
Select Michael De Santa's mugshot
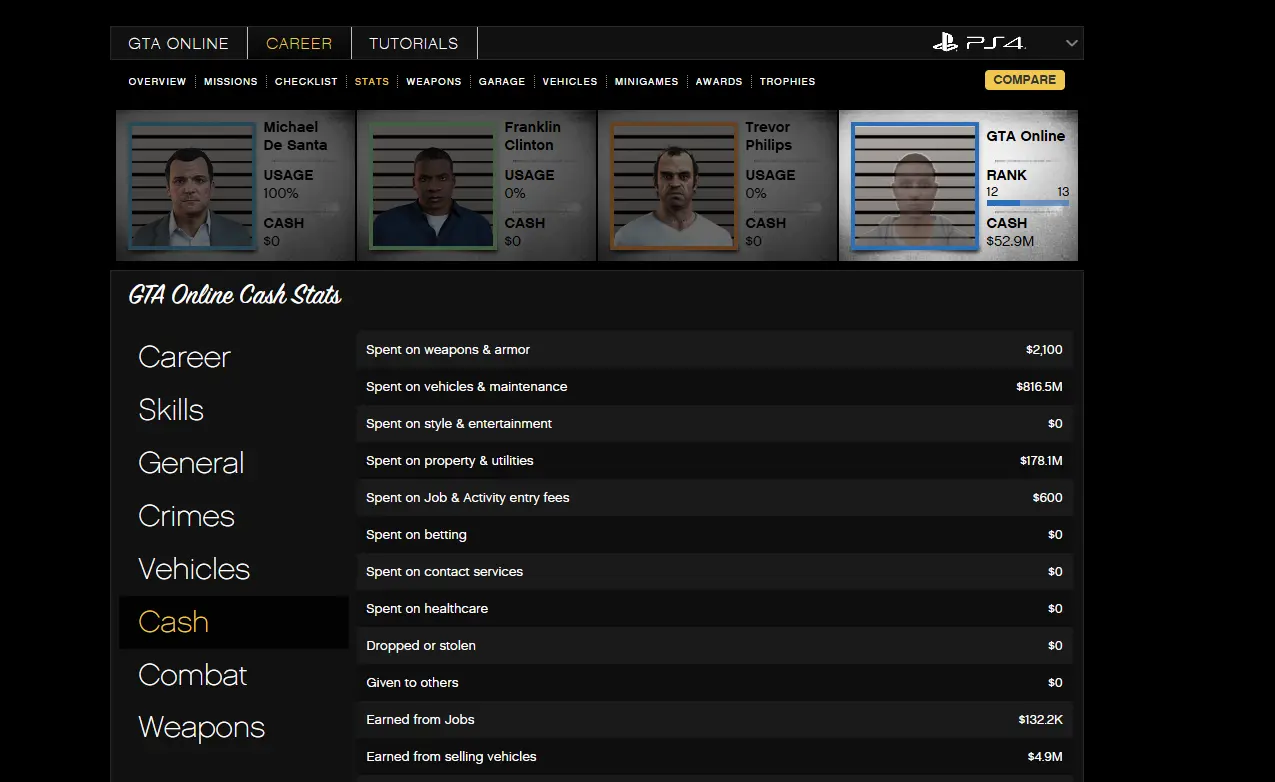[191, 186]
